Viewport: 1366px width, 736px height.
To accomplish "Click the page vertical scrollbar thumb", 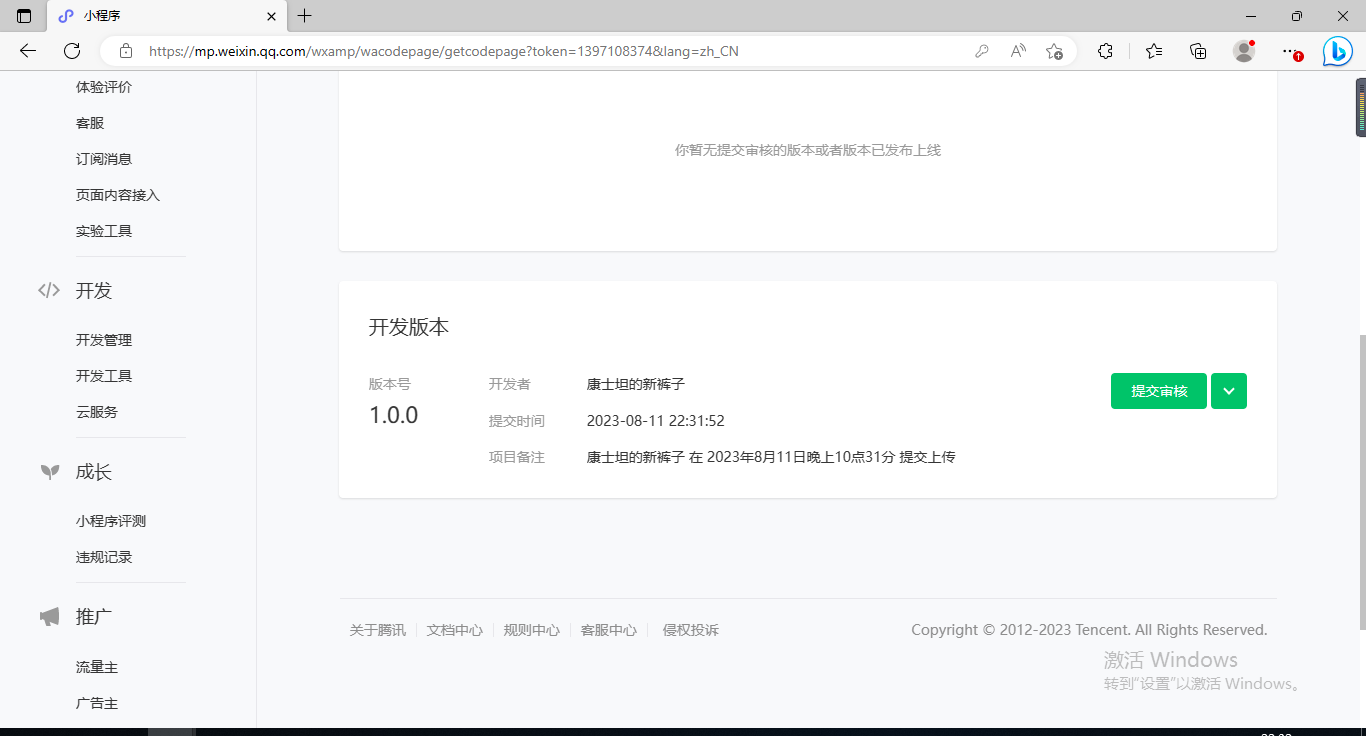I will 1361,480.
